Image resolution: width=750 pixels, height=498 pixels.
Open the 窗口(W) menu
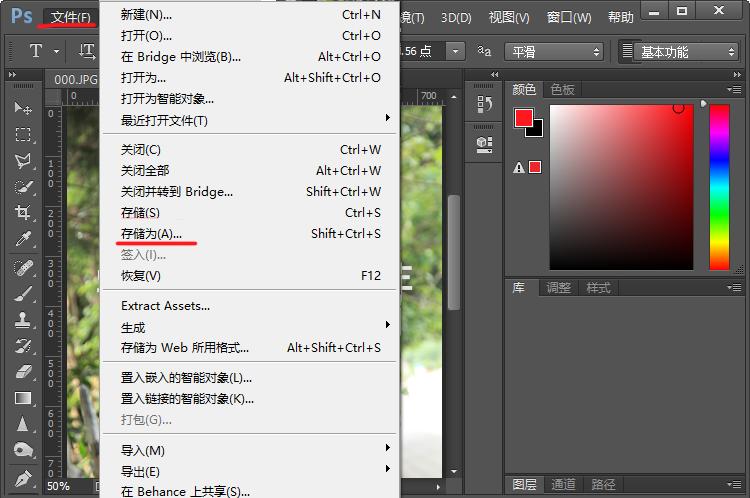coord(569,18)
